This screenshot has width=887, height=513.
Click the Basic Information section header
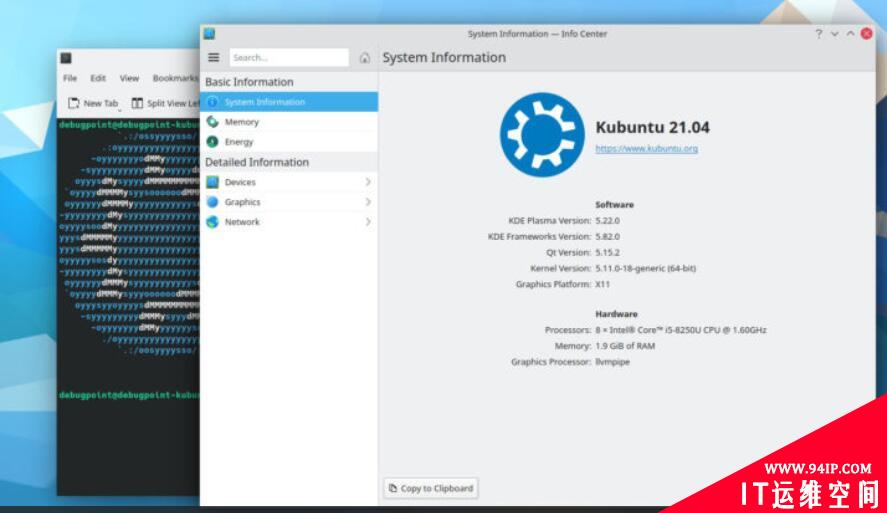(249, 82)
